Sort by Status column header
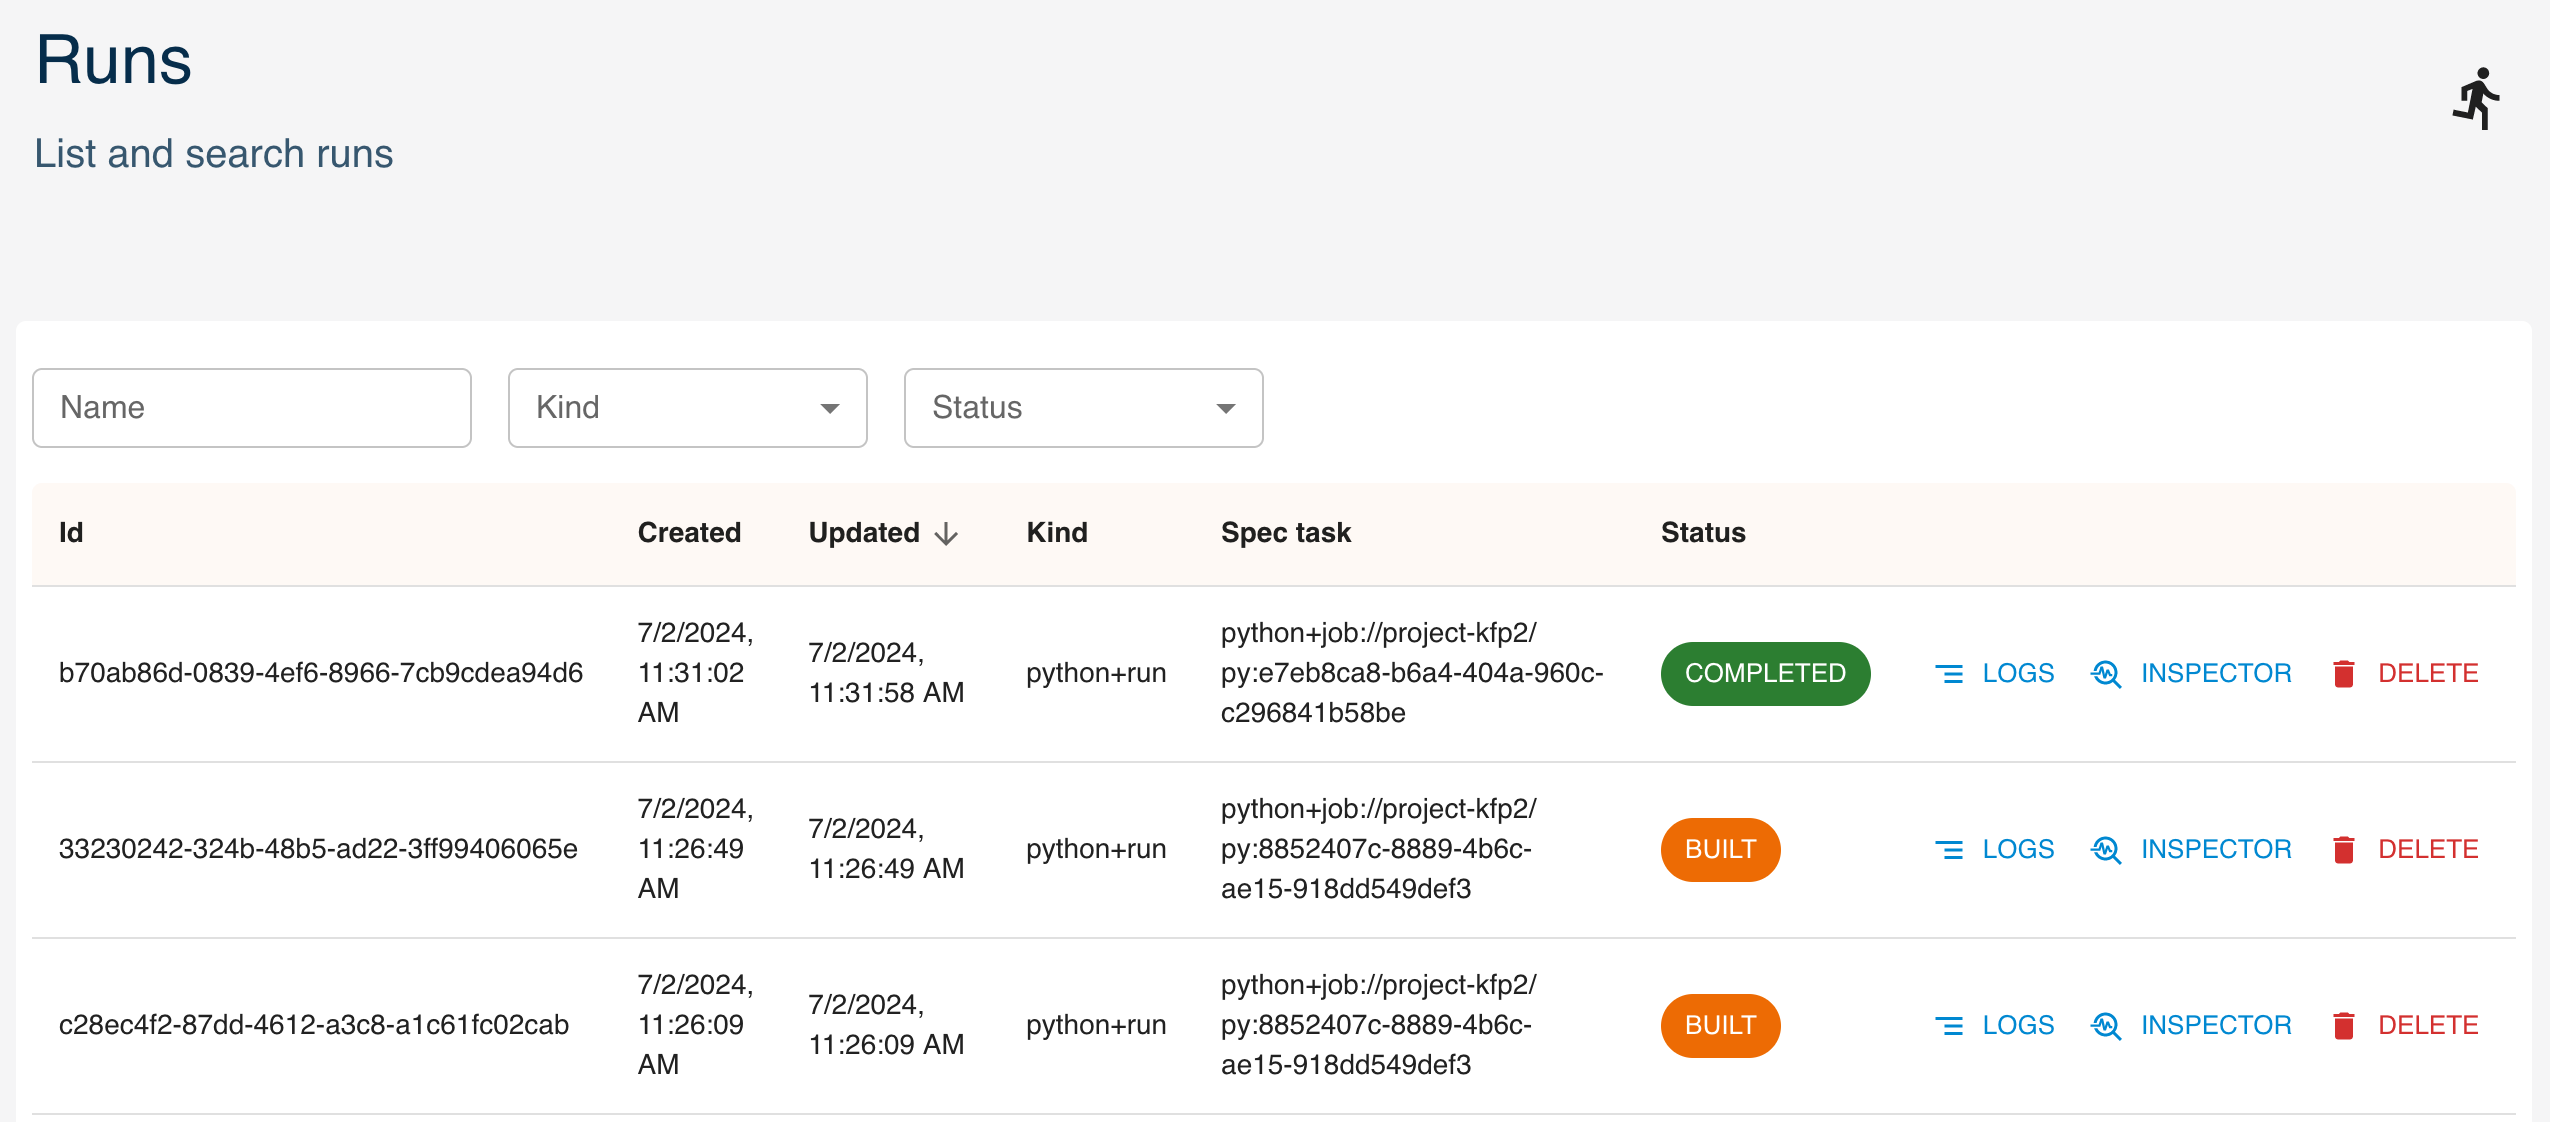Image resolution: width=2550 pixels, height=1122 pixels. (1702, 533)
